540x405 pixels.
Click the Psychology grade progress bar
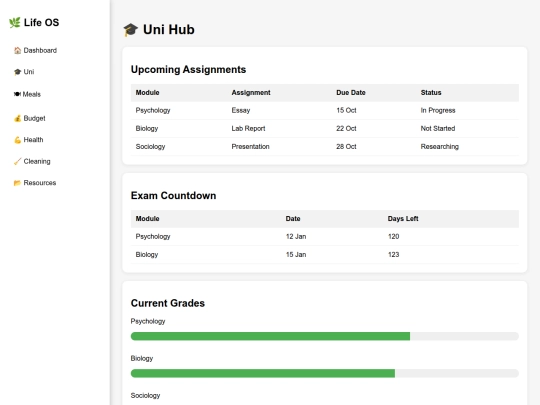[325, 336]
